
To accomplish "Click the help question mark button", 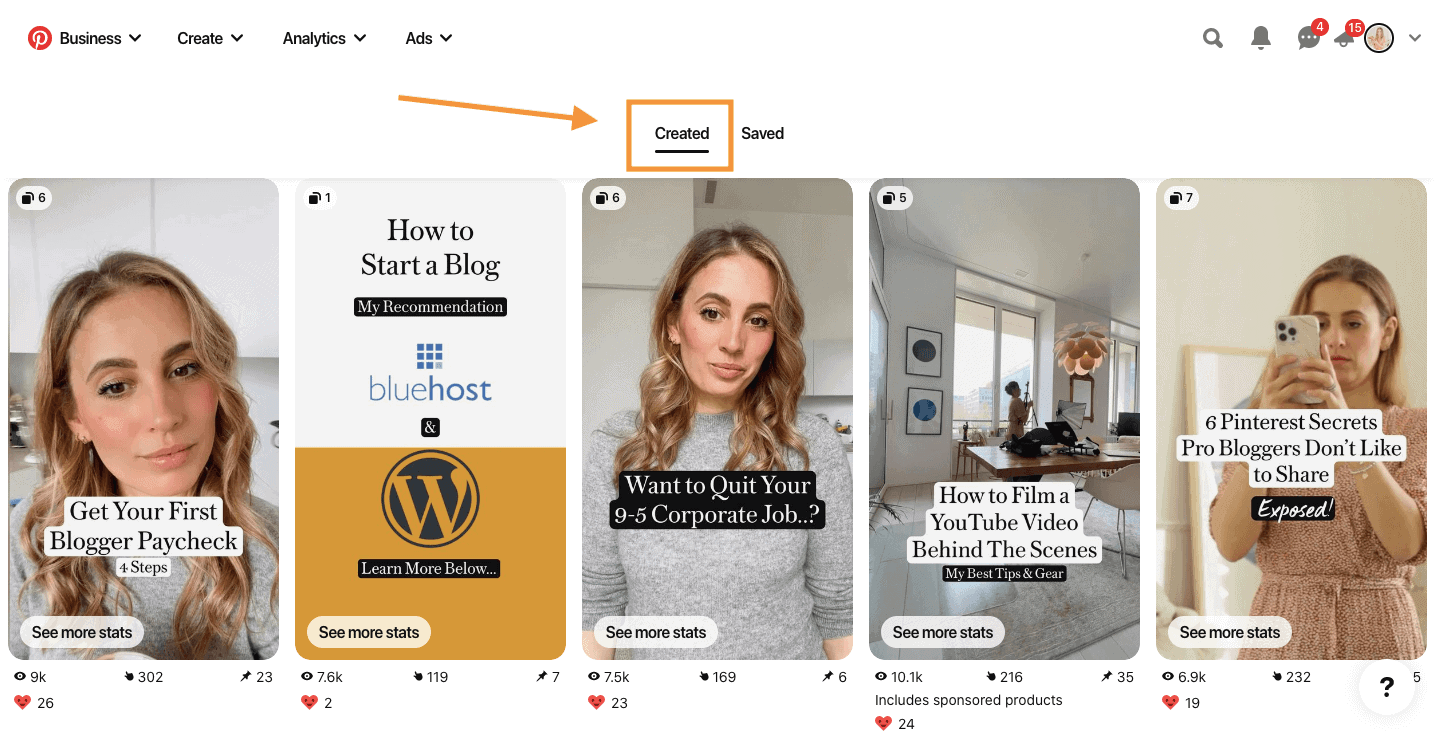I will [x=1386, y=688].
